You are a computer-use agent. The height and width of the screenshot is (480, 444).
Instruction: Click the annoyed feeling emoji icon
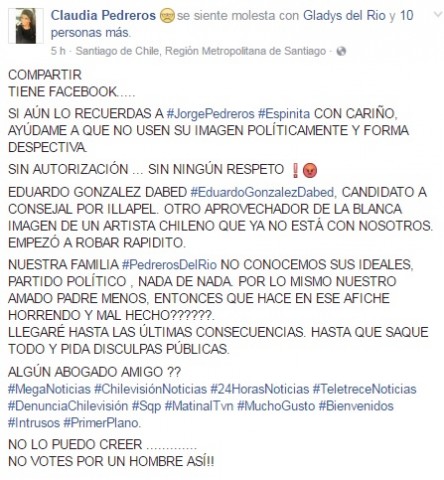167,16
